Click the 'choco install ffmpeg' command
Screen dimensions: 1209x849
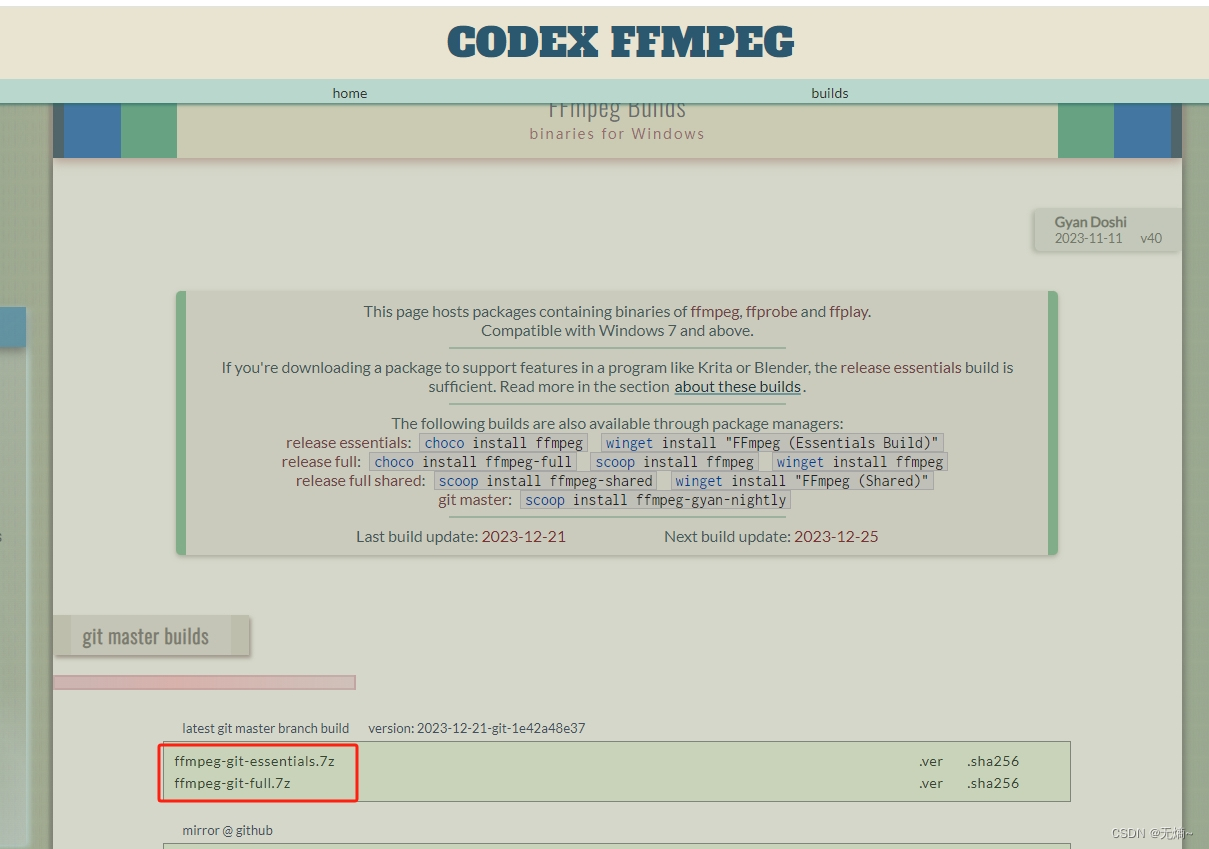pyautogui.click(x=504, y=443)
